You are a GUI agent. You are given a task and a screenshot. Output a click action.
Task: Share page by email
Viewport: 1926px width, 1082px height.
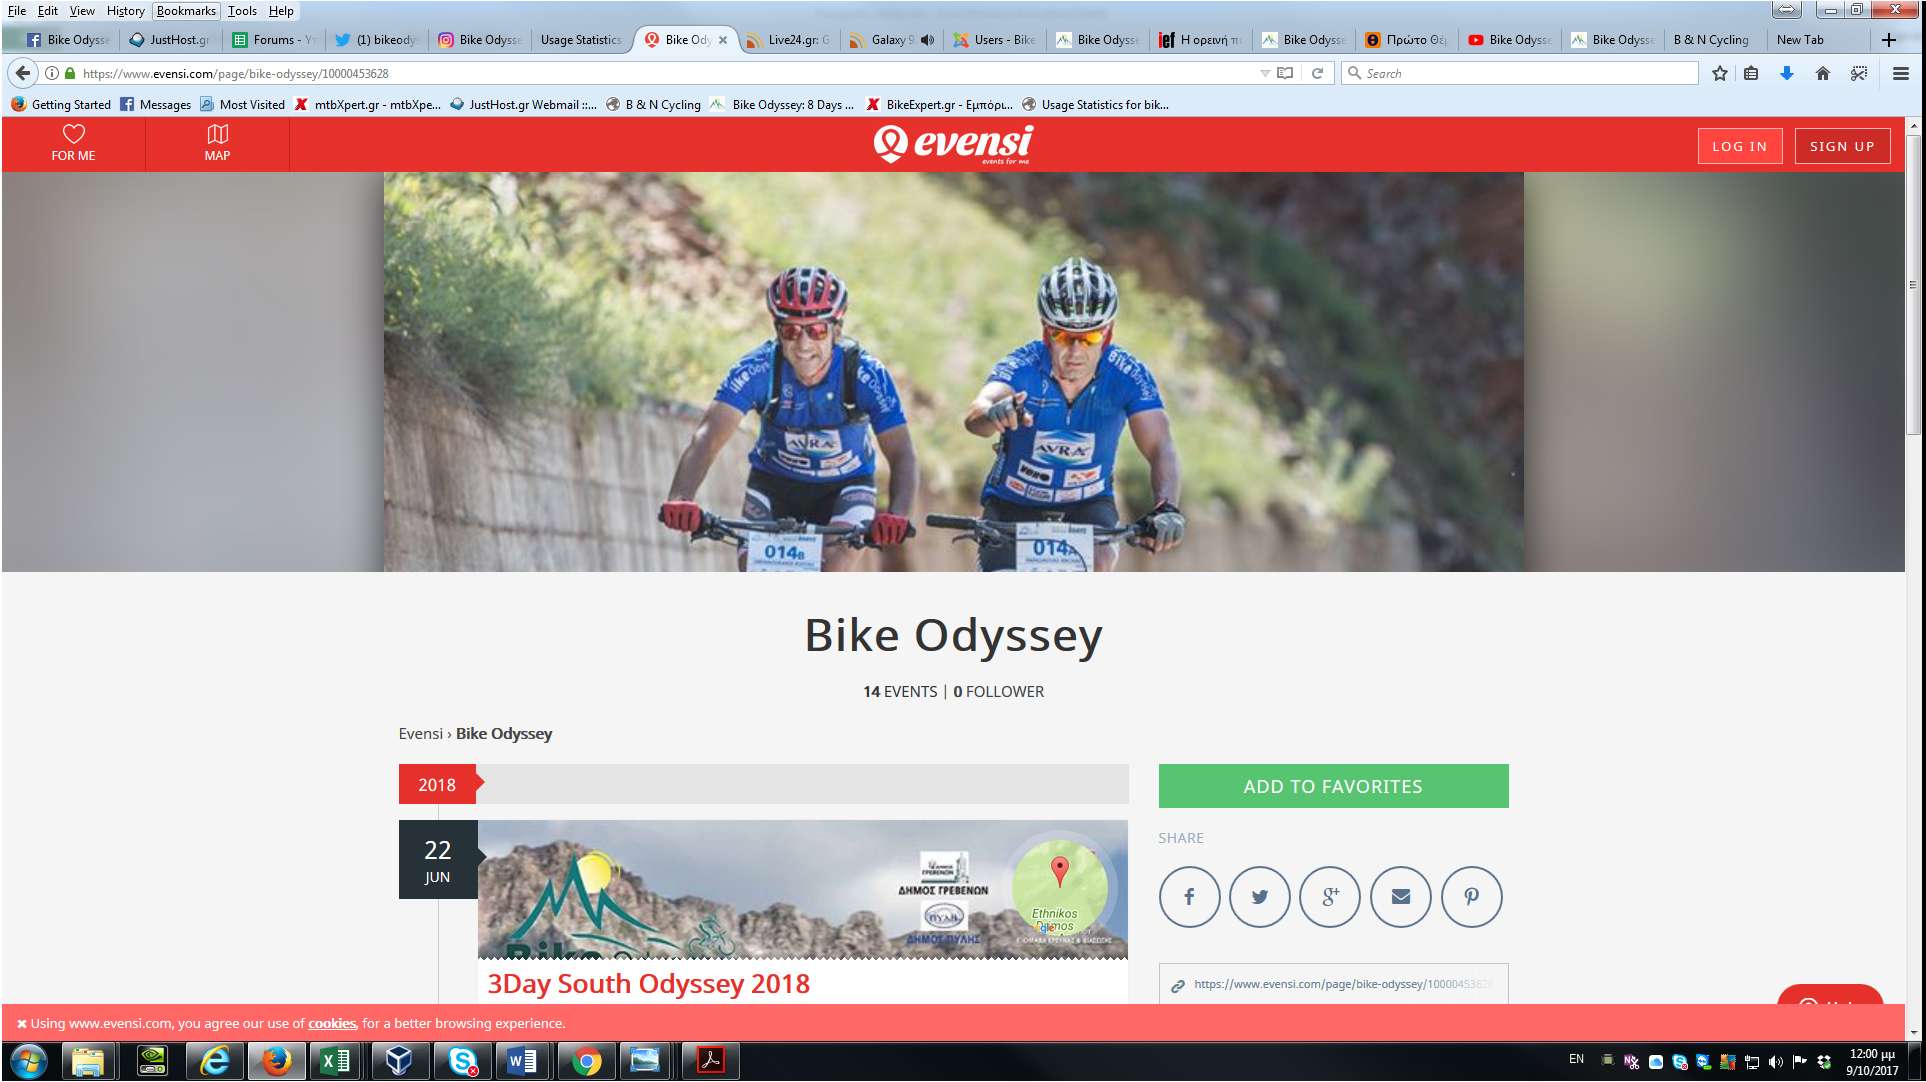[1401, 896]
